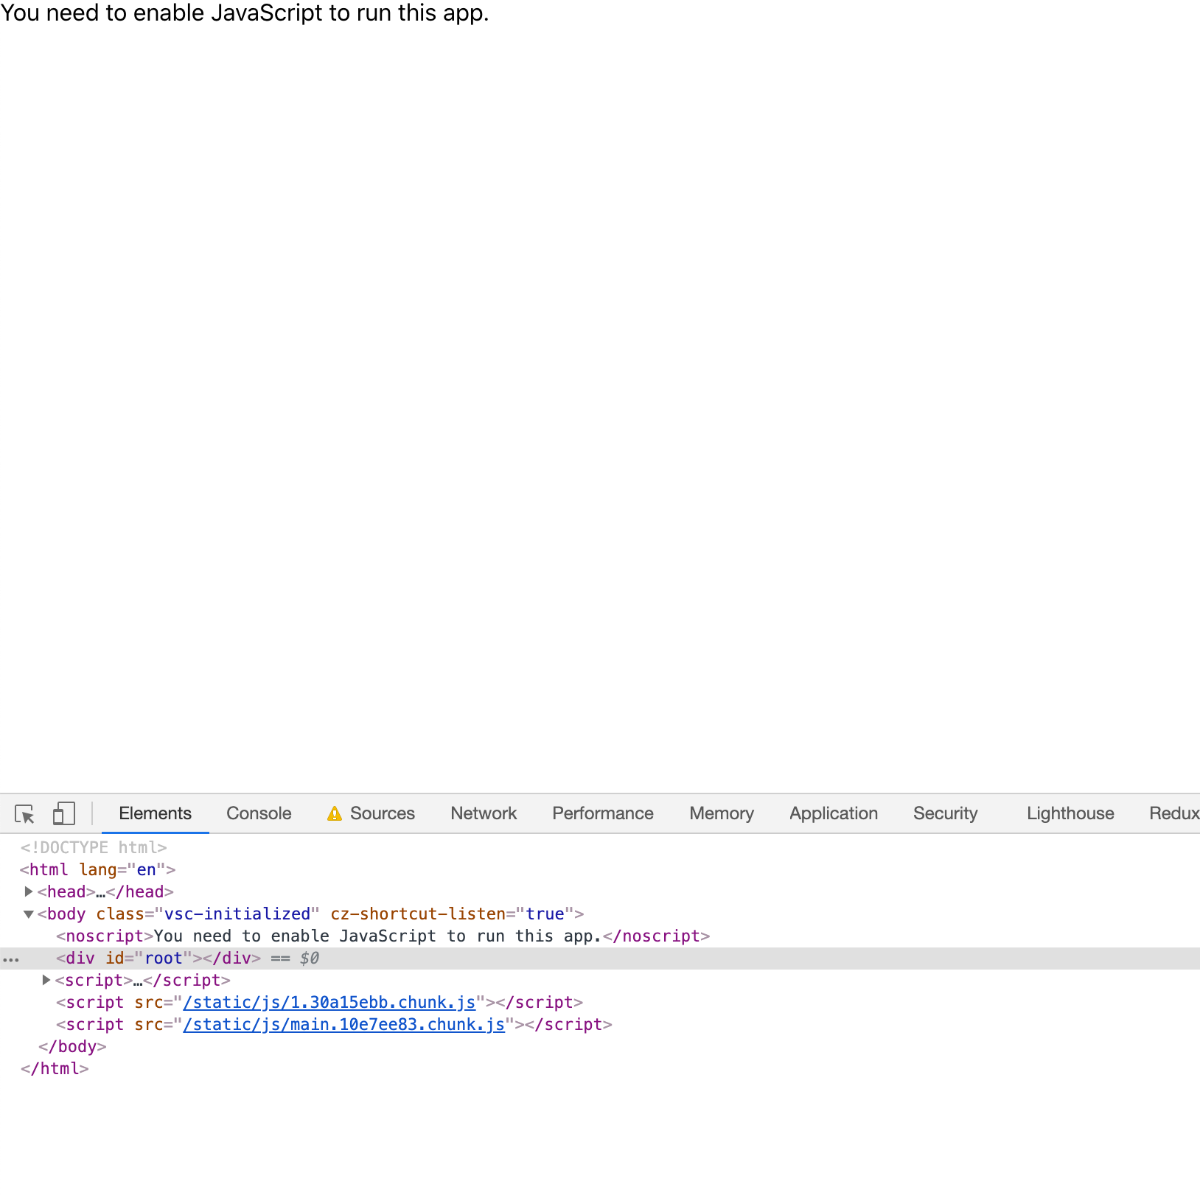1200x1195 pixels.
Task: Toggle the device toolbar icon
Action: click(64, 814)
